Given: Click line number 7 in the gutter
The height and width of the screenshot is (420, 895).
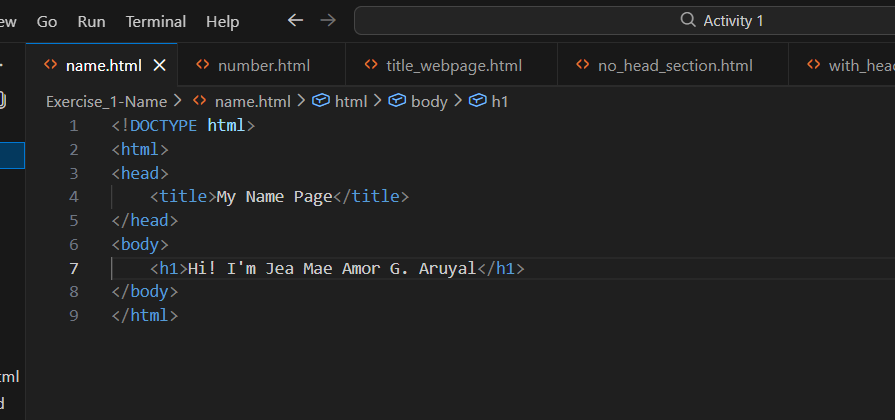Looking at the screenshot, I should click(x=74, y=268).
